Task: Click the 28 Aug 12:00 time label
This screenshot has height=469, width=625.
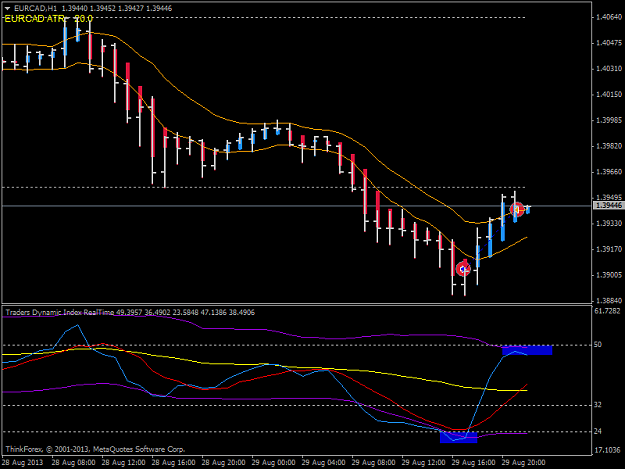Action: tap(124, 463)
